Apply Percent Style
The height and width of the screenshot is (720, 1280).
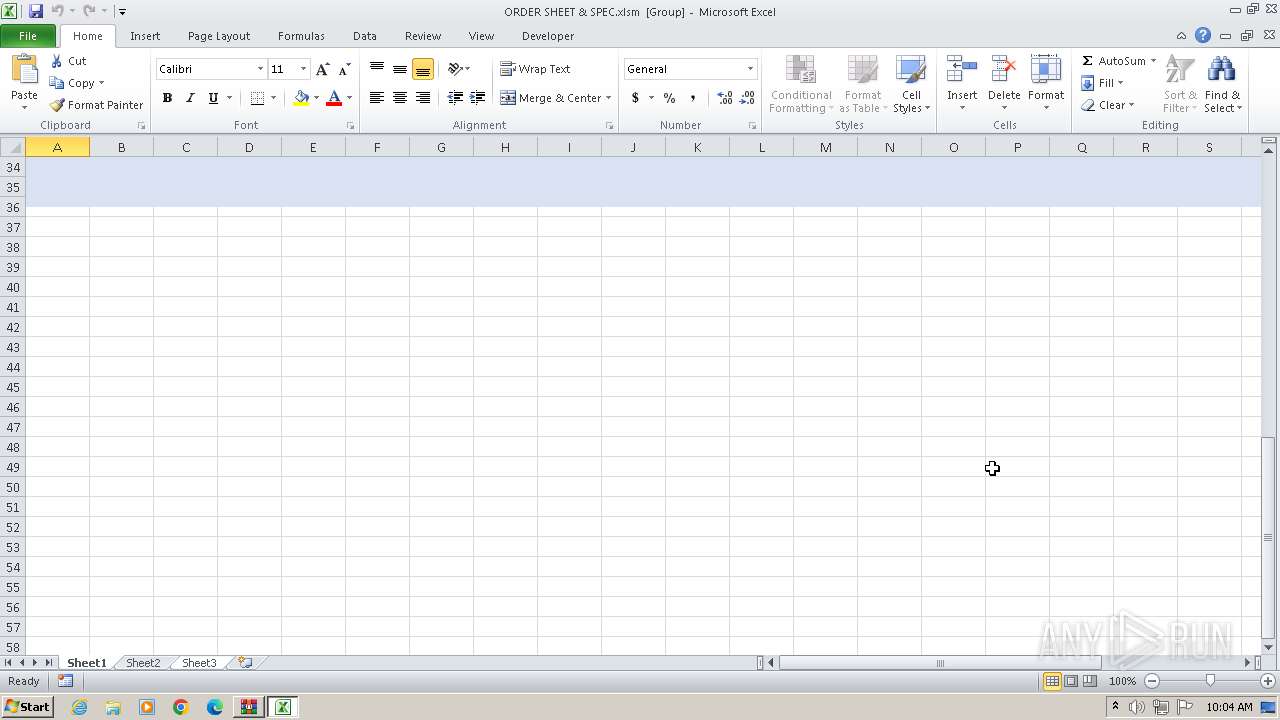pyautogui.click(x=669, y=98)
